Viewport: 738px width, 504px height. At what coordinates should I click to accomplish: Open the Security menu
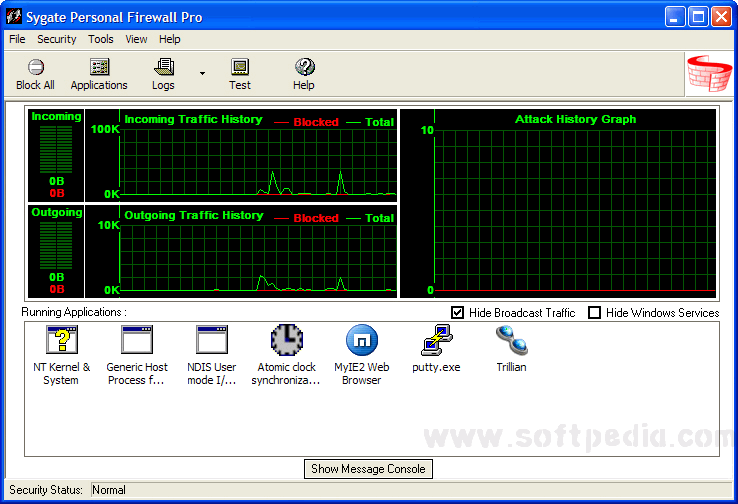(x=56, y=39)
